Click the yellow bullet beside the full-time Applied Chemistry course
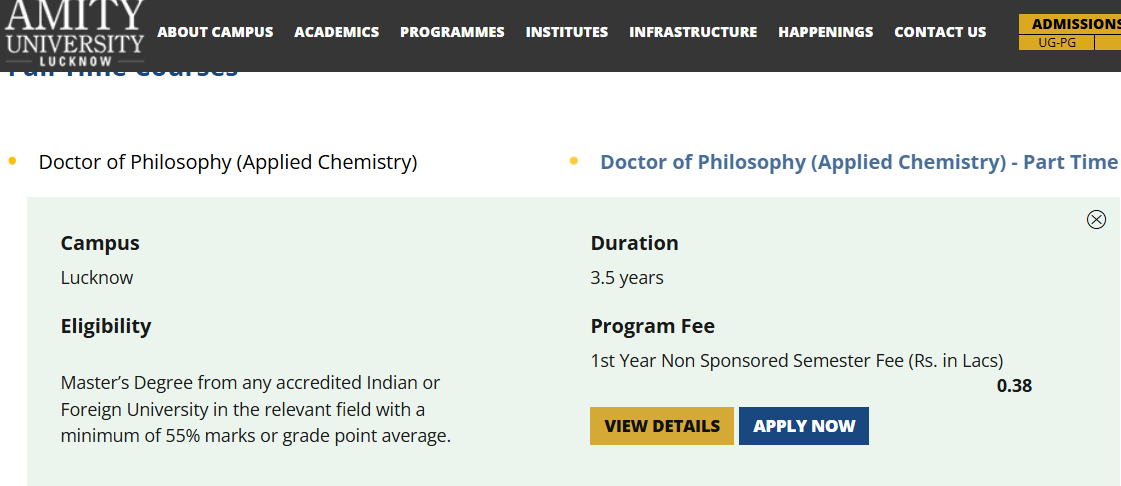The image size is (1121, 486). [12, 161]
